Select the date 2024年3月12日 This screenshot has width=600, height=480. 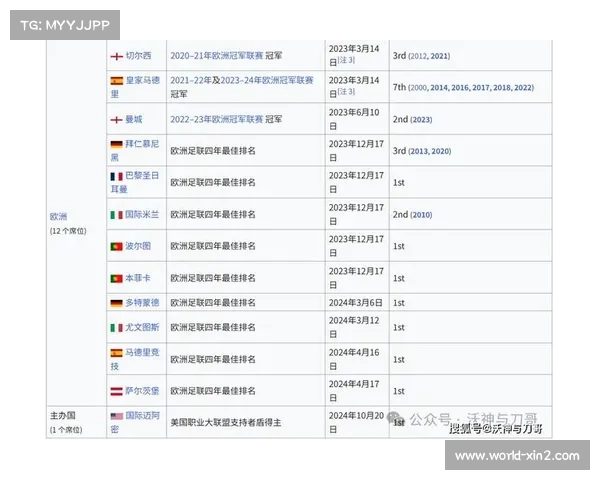(354, 327)
